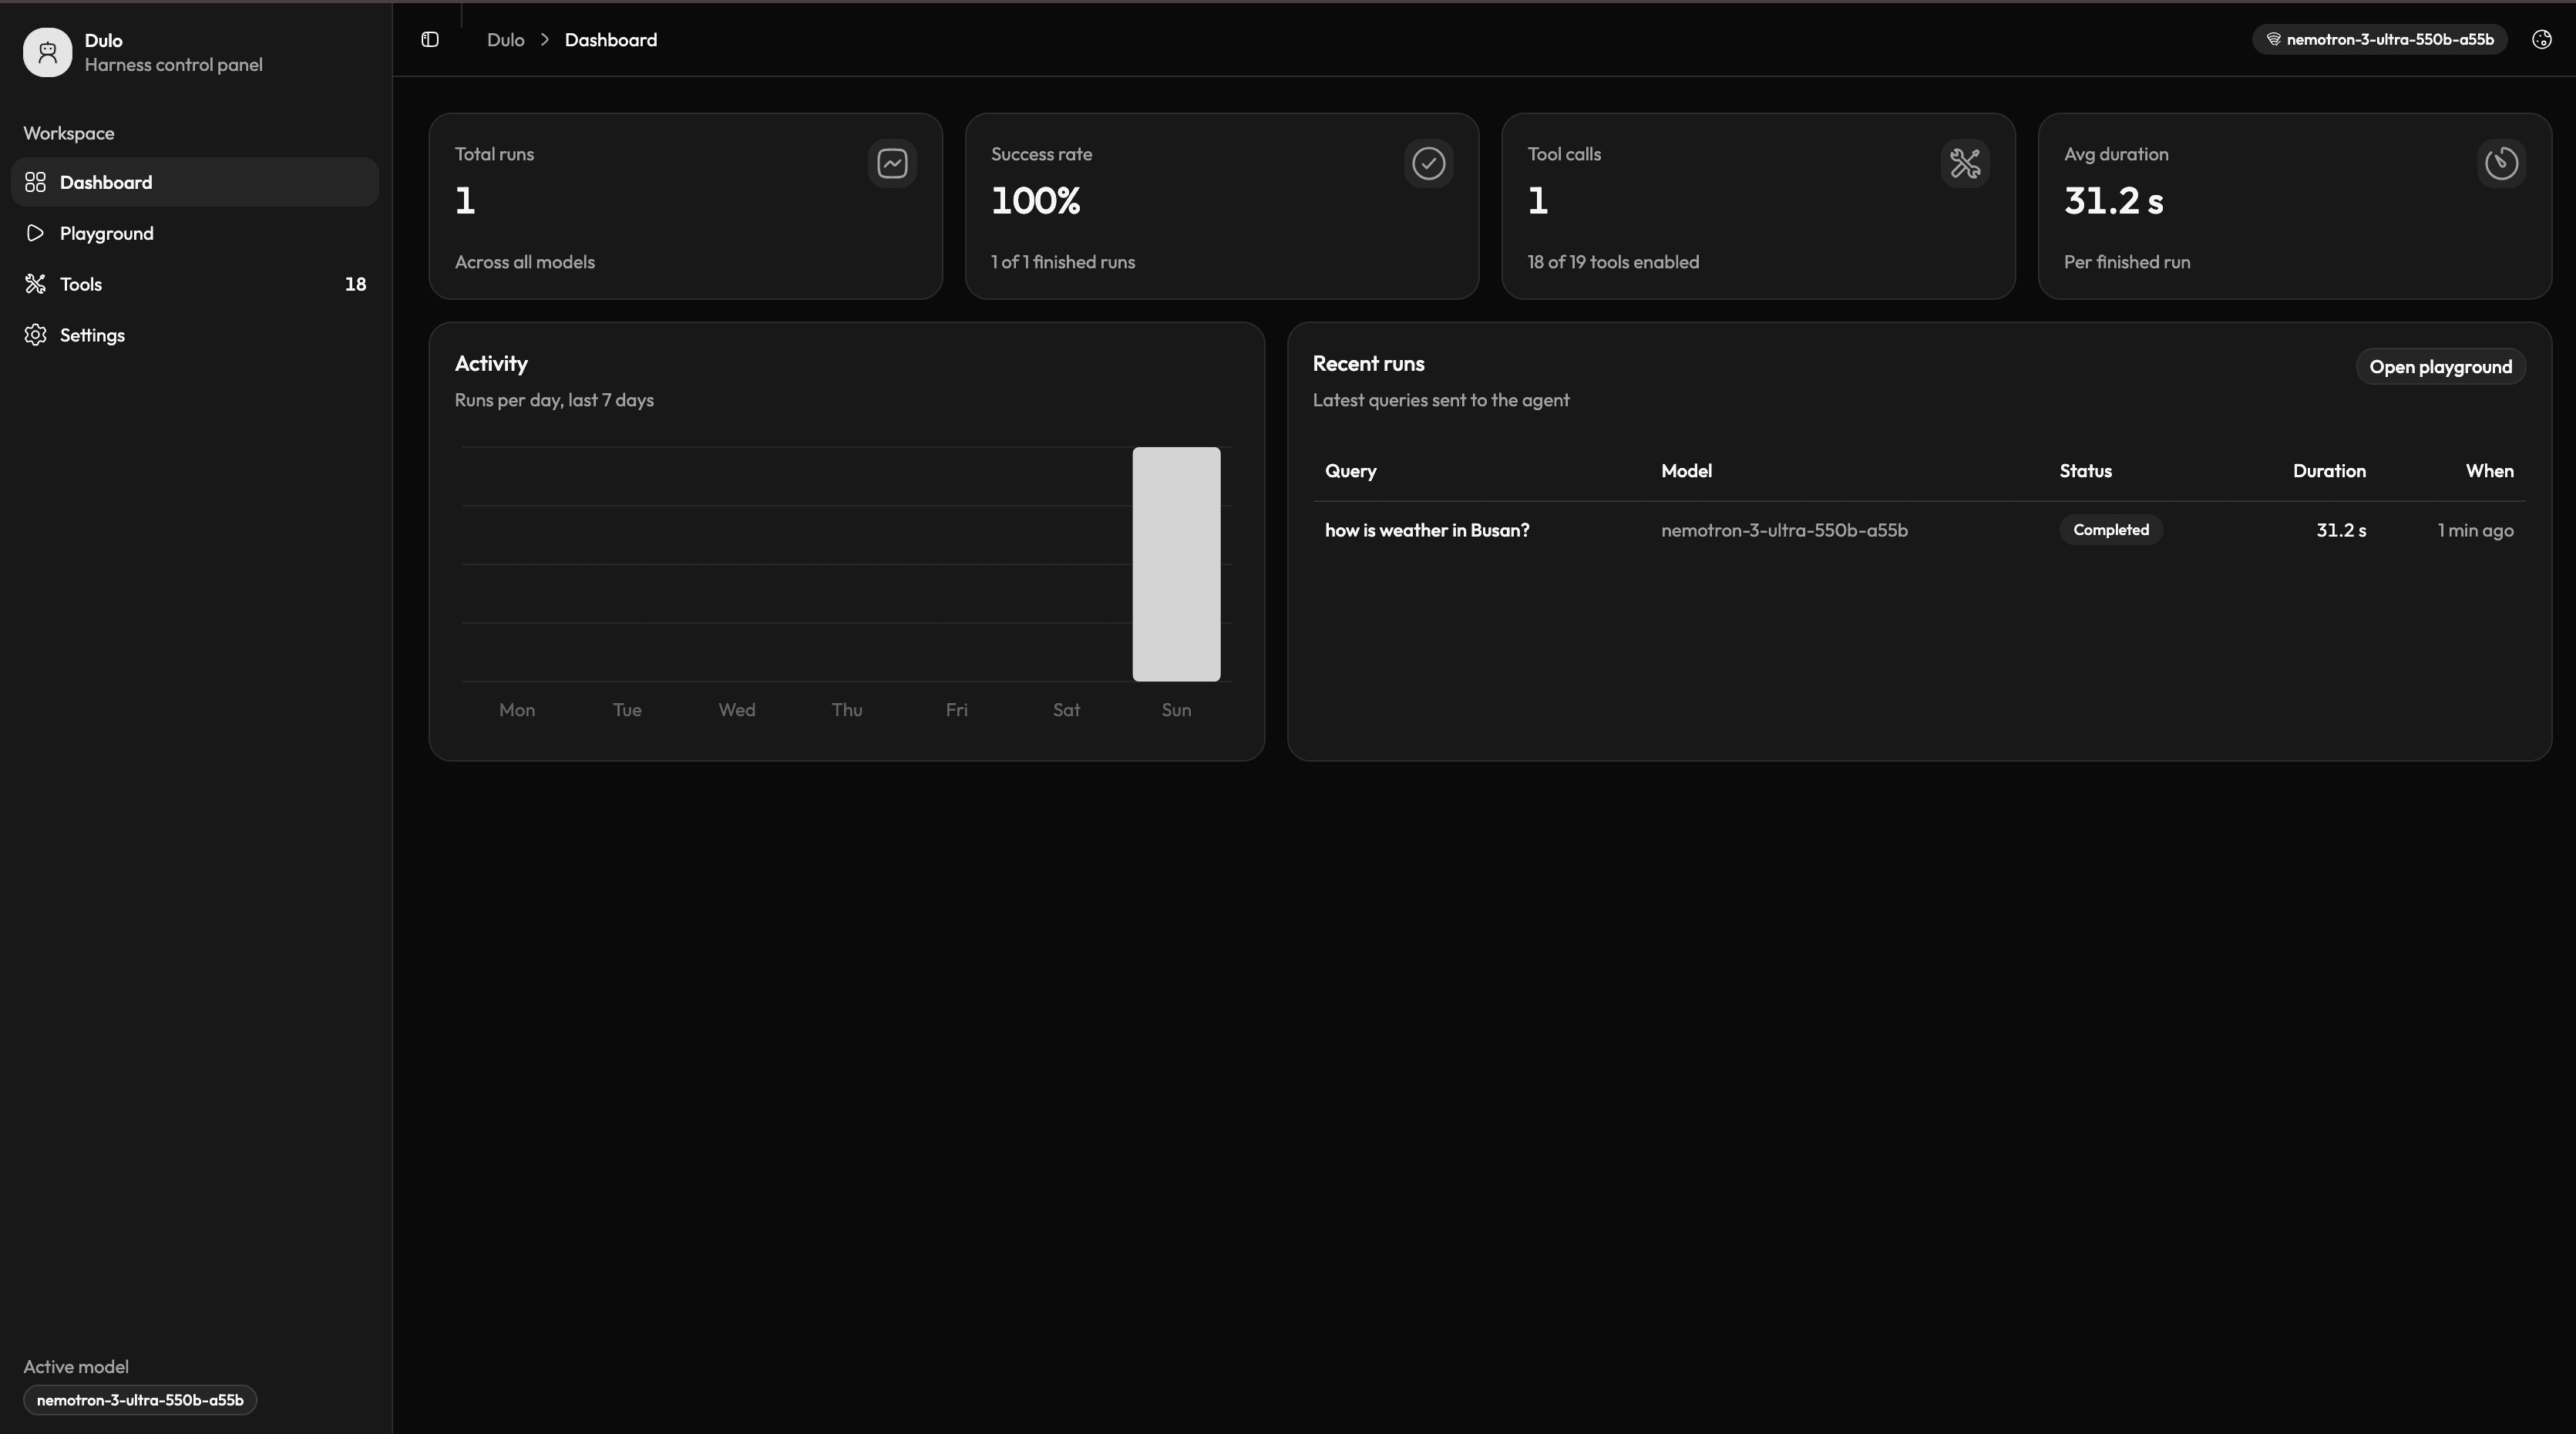2576x1434 pixels.
Task: Click the Dashboard breadcrumb label
Action: point(611,40)
